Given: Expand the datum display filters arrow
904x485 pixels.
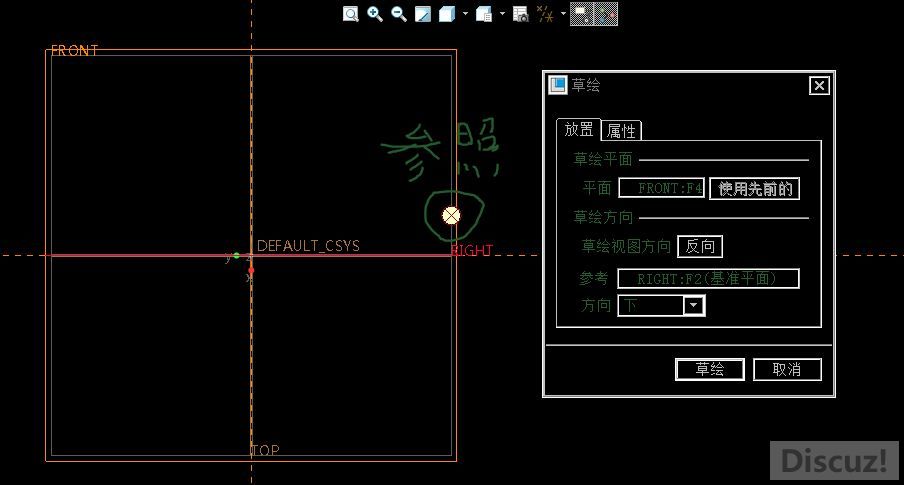Looking at the screenshot, I should 563,13.
